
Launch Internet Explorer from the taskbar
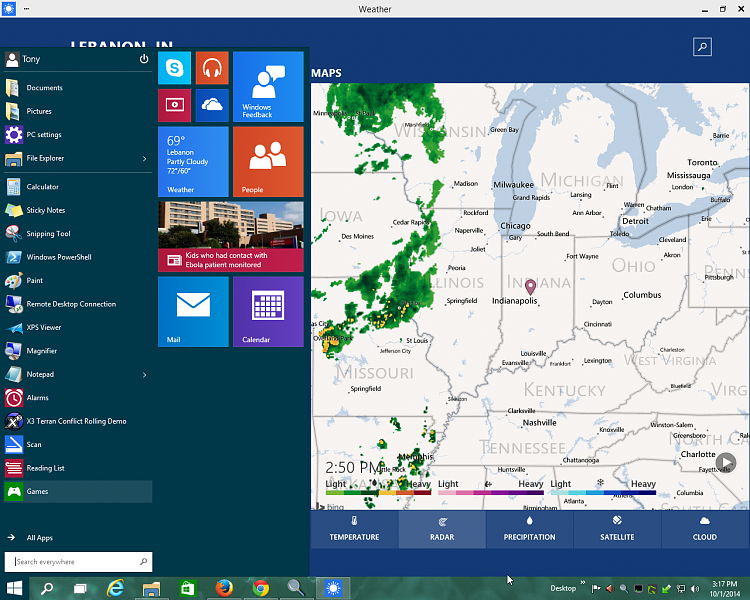point(115,589)
